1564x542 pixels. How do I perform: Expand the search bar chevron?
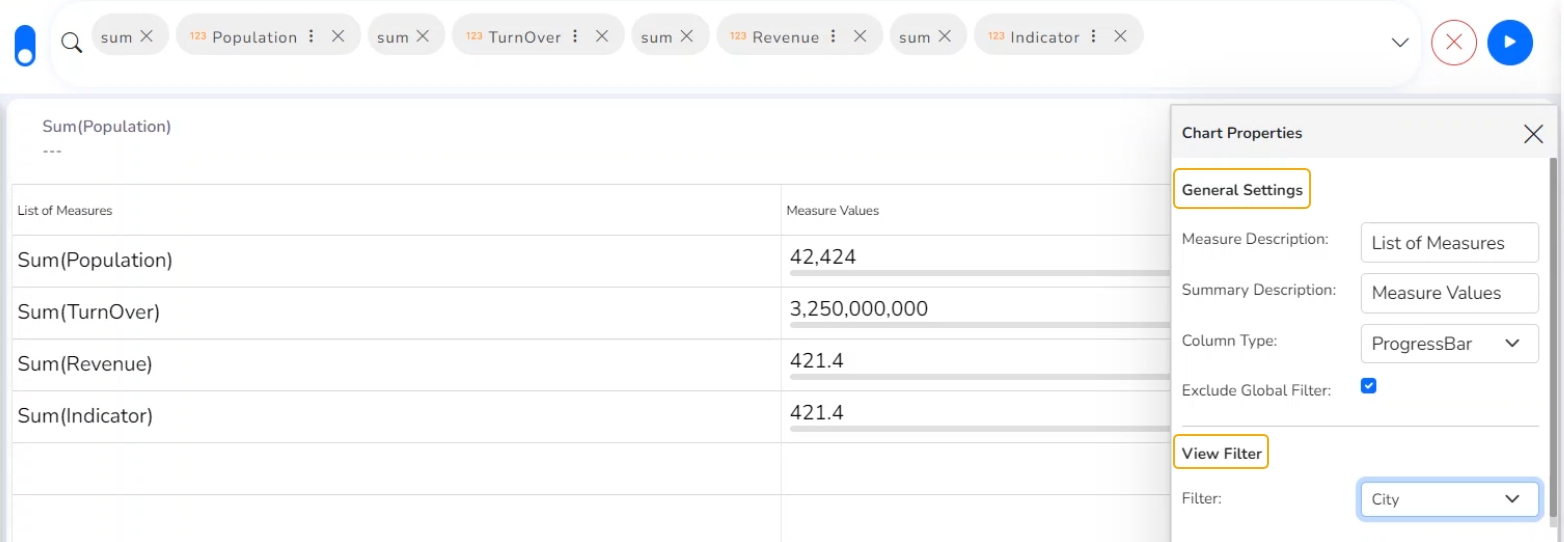[1400, 43]
